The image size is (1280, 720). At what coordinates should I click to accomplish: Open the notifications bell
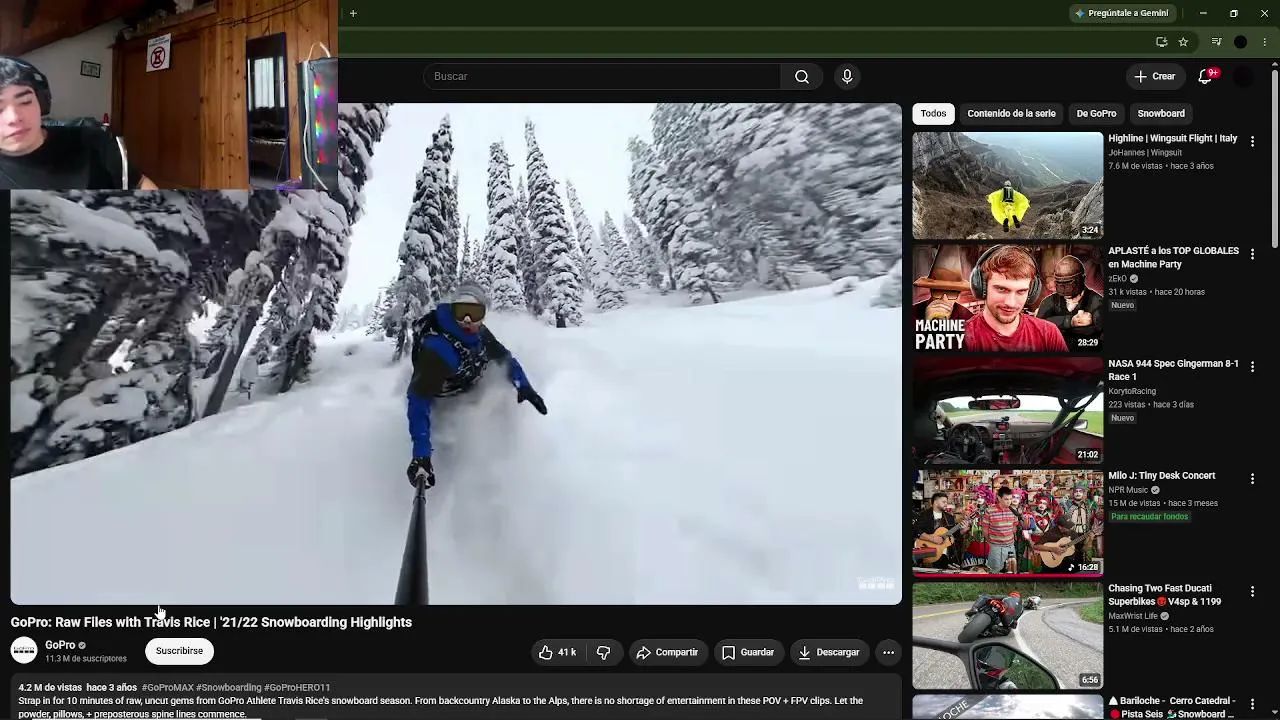(x=1206, y=76)
